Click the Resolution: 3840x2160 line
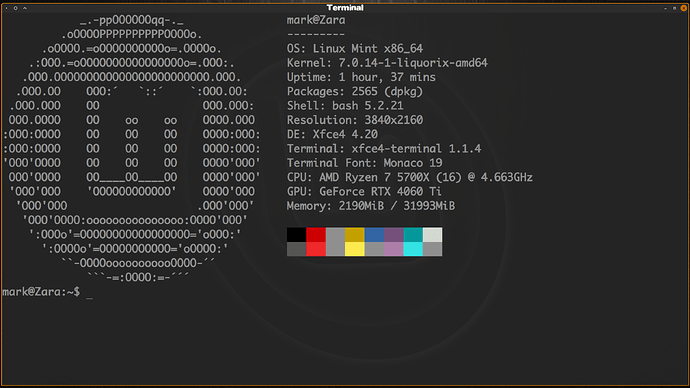The height and width of the screenshot is (388, 690). (x=355, y=120)
